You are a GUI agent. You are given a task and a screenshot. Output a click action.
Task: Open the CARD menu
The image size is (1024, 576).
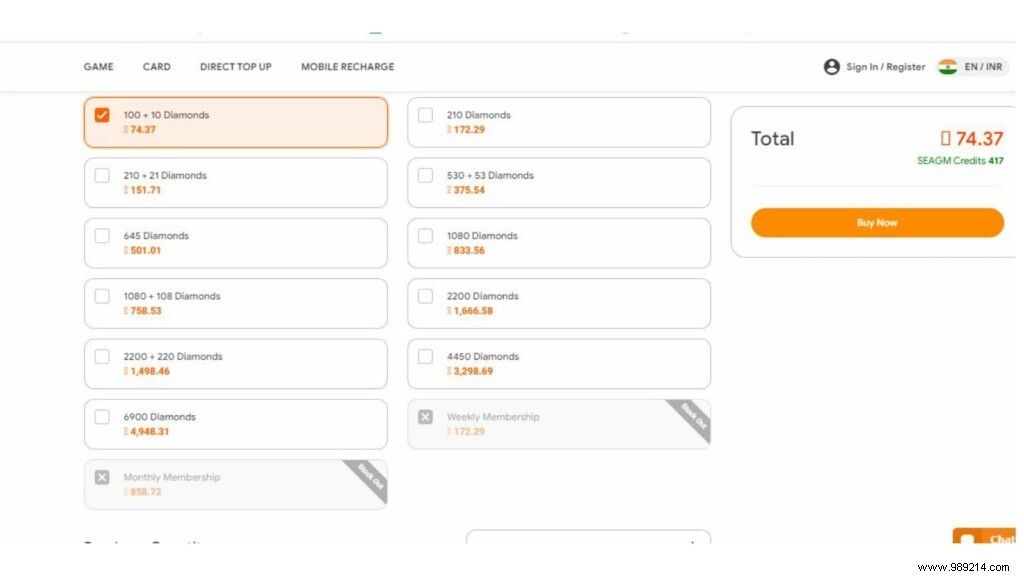coord(157,67)
